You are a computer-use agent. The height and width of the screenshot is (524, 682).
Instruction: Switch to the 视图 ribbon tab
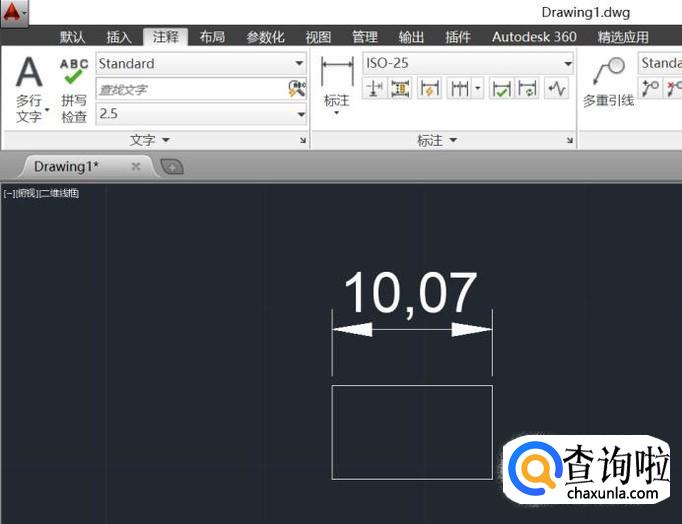(318, 37)
